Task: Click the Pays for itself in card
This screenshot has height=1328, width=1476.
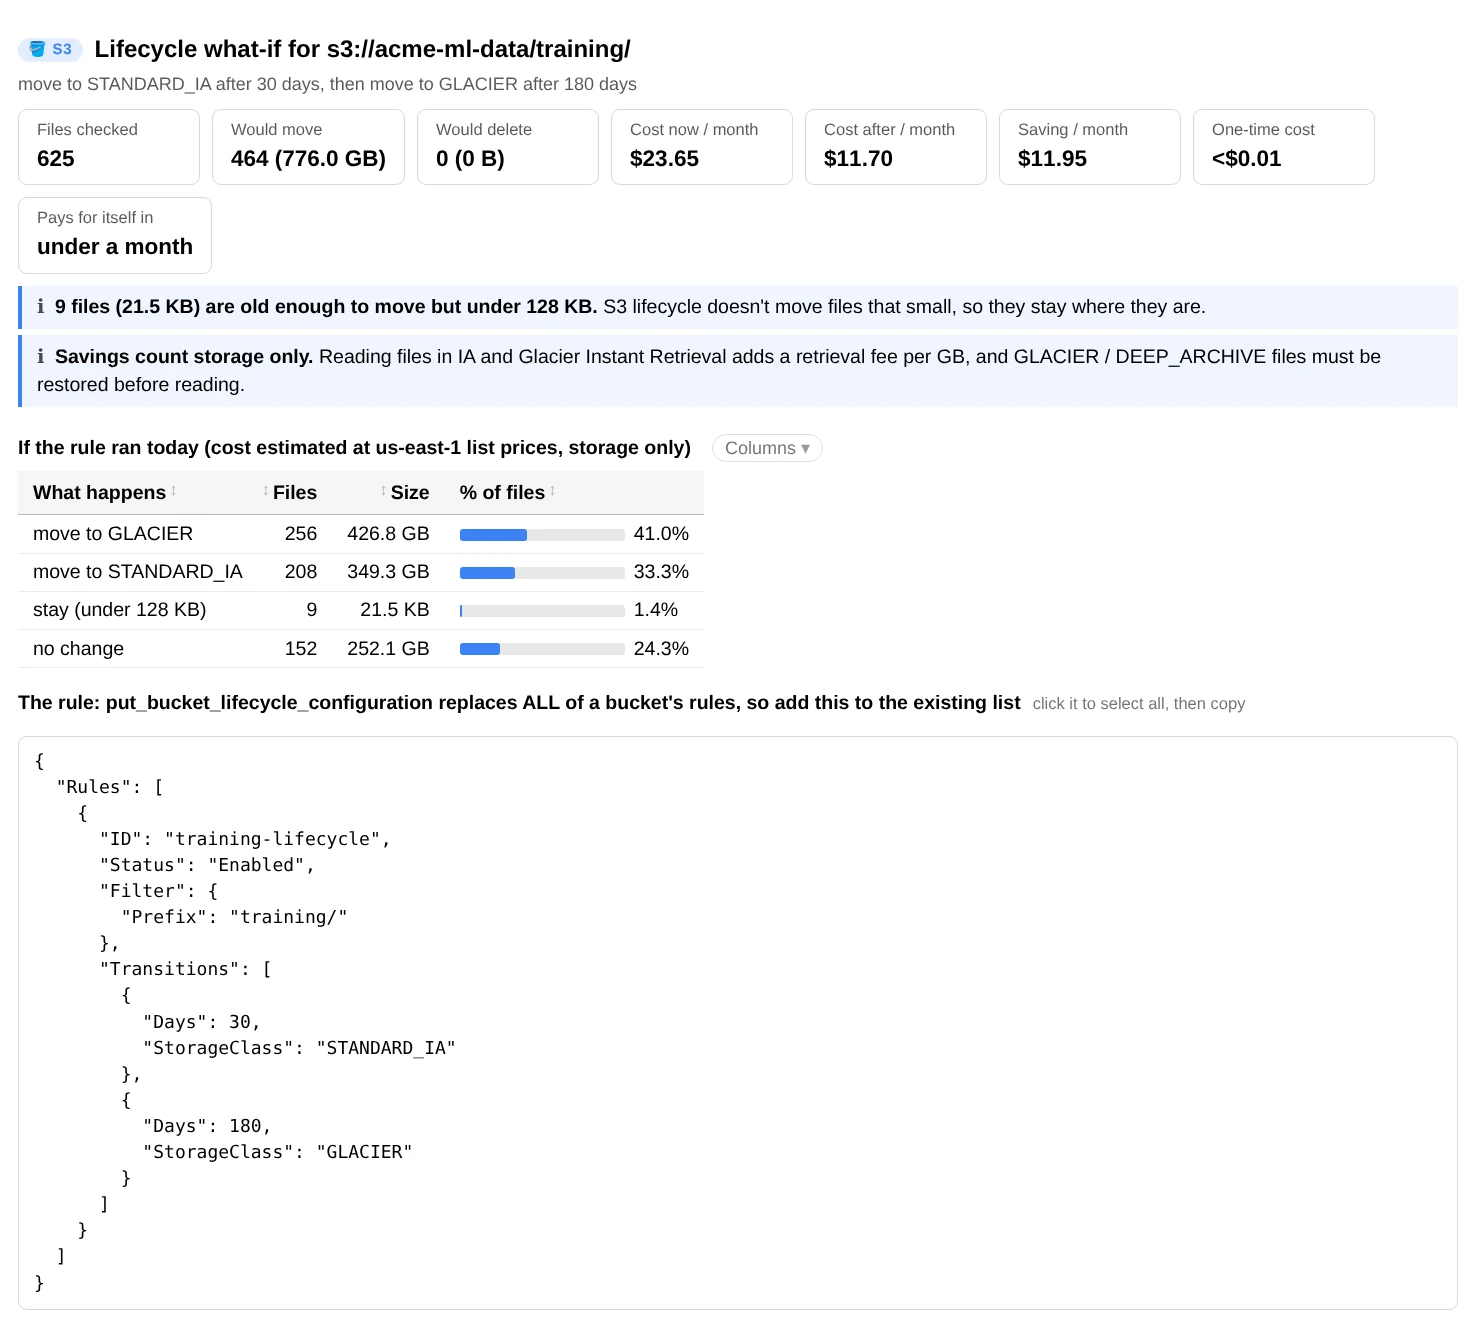Action: coord(115,235)
